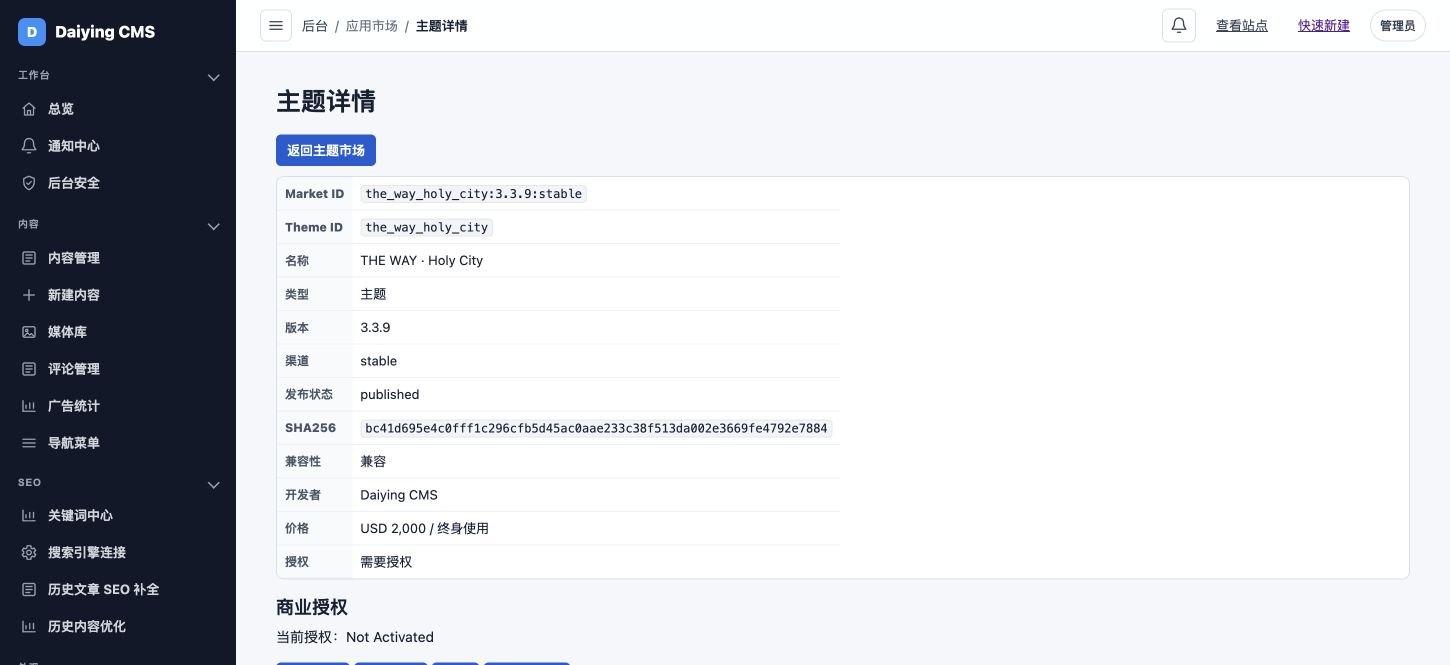This screenshot has width=1450, height=665.
Task: Collapse the 工作台 sidebar section
Action: (213, 77)
